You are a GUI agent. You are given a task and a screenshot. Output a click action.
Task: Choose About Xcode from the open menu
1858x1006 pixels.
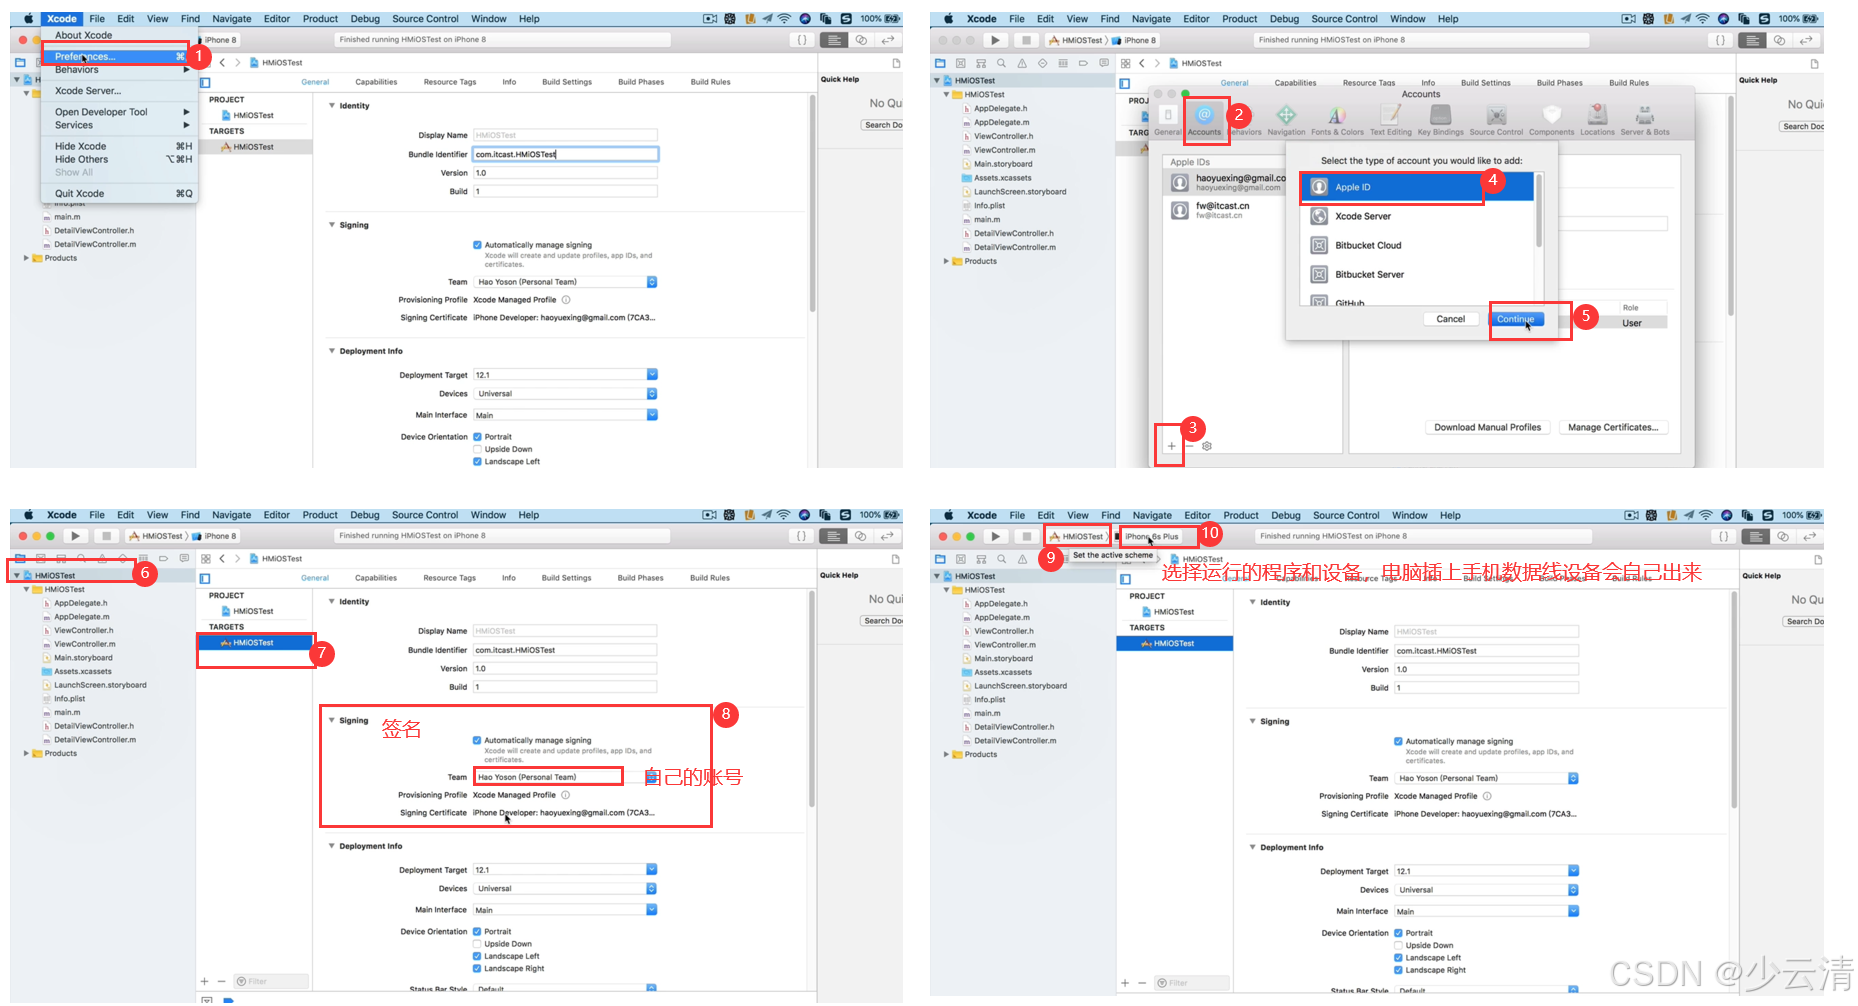[119, 35]
